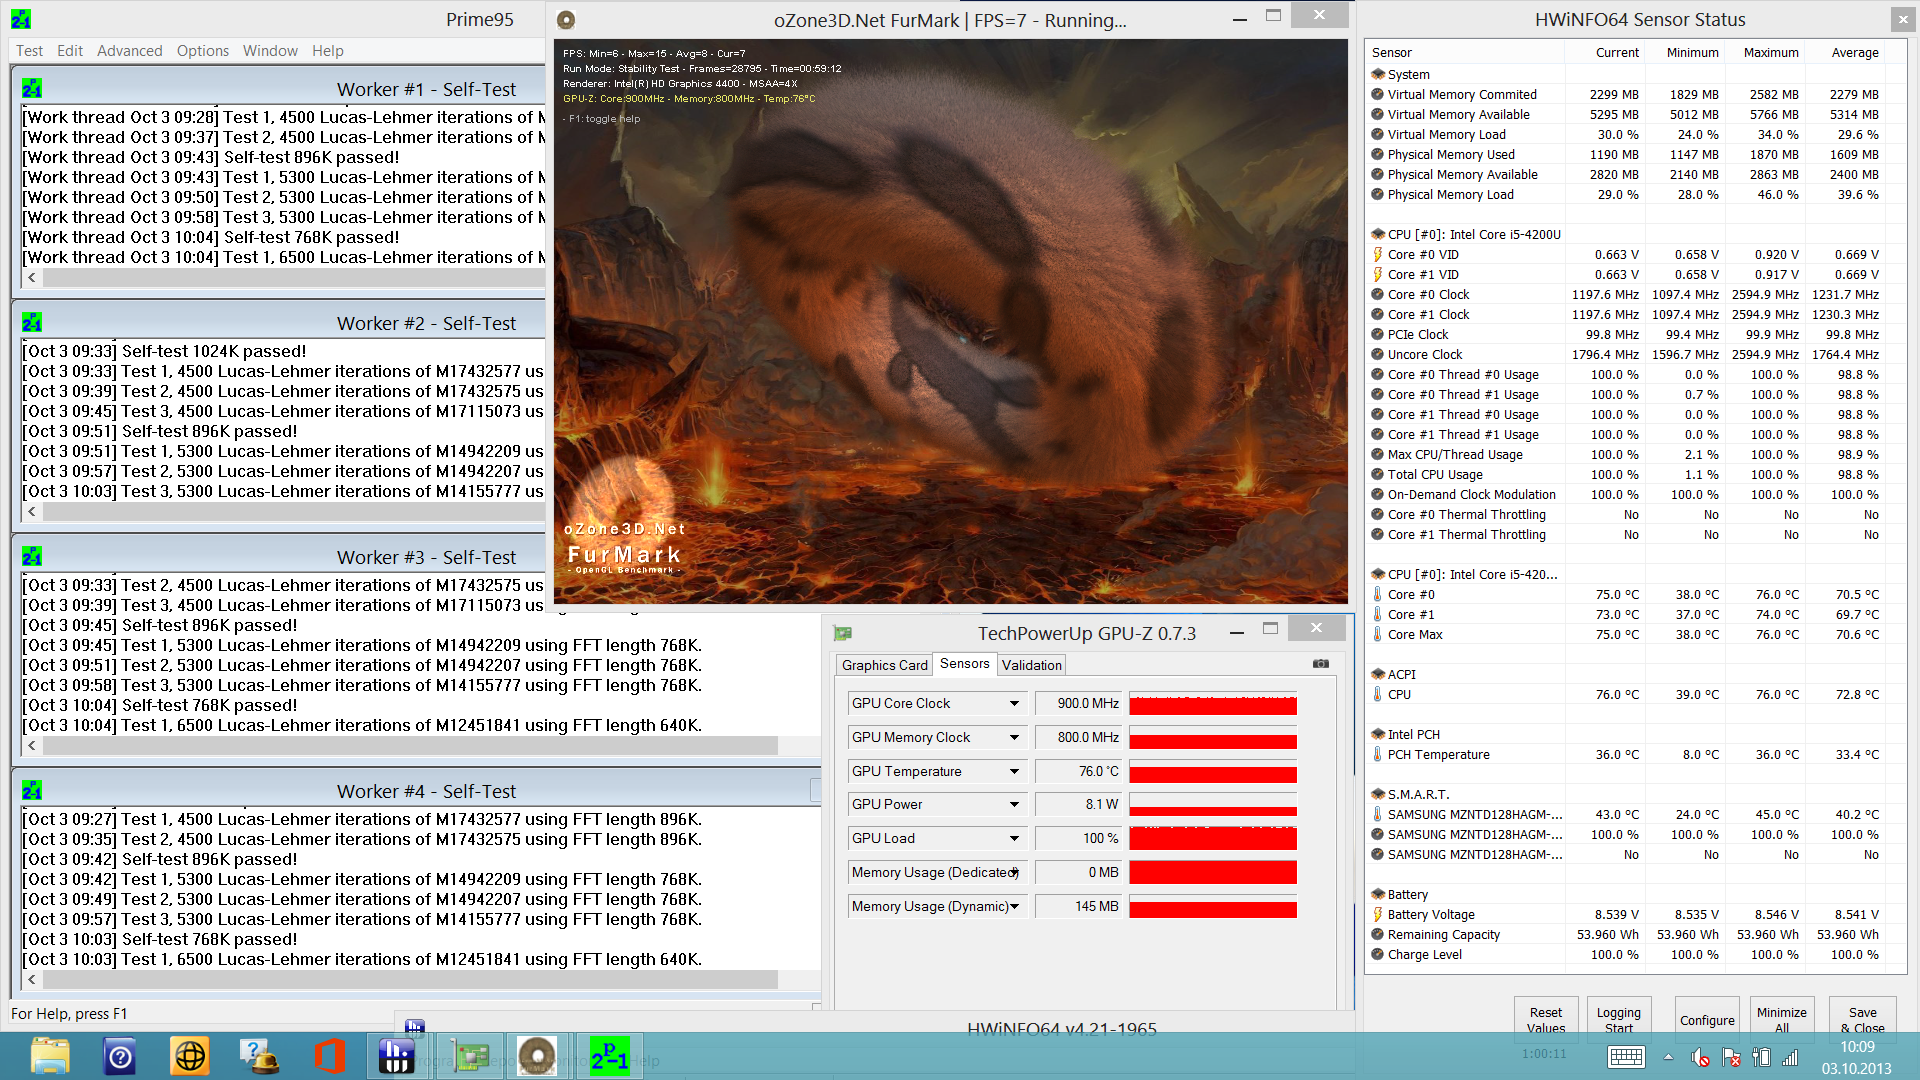Open Prime95 Advanced menu
The image size is (1920, 1080).
point(129,51)
